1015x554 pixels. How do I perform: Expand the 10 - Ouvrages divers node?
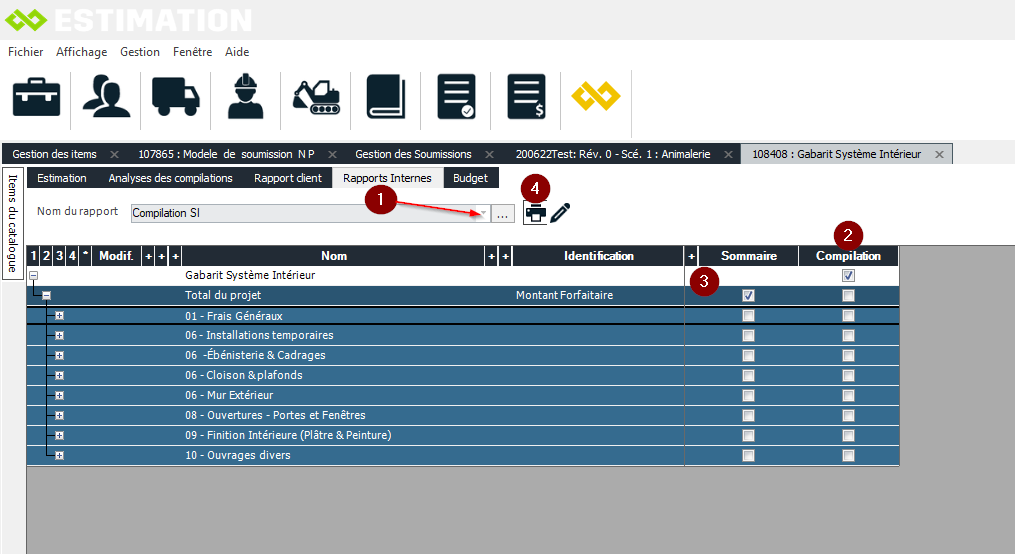(59, 455)
